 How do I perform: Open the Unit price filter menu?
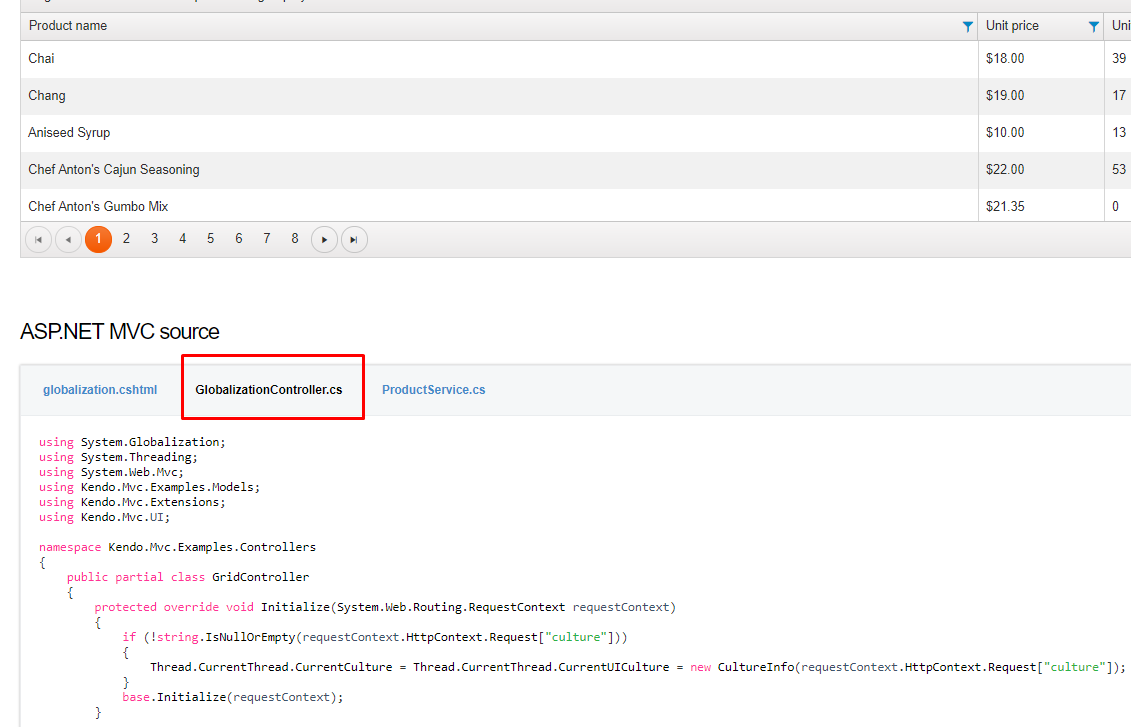tap(1092, 25)
